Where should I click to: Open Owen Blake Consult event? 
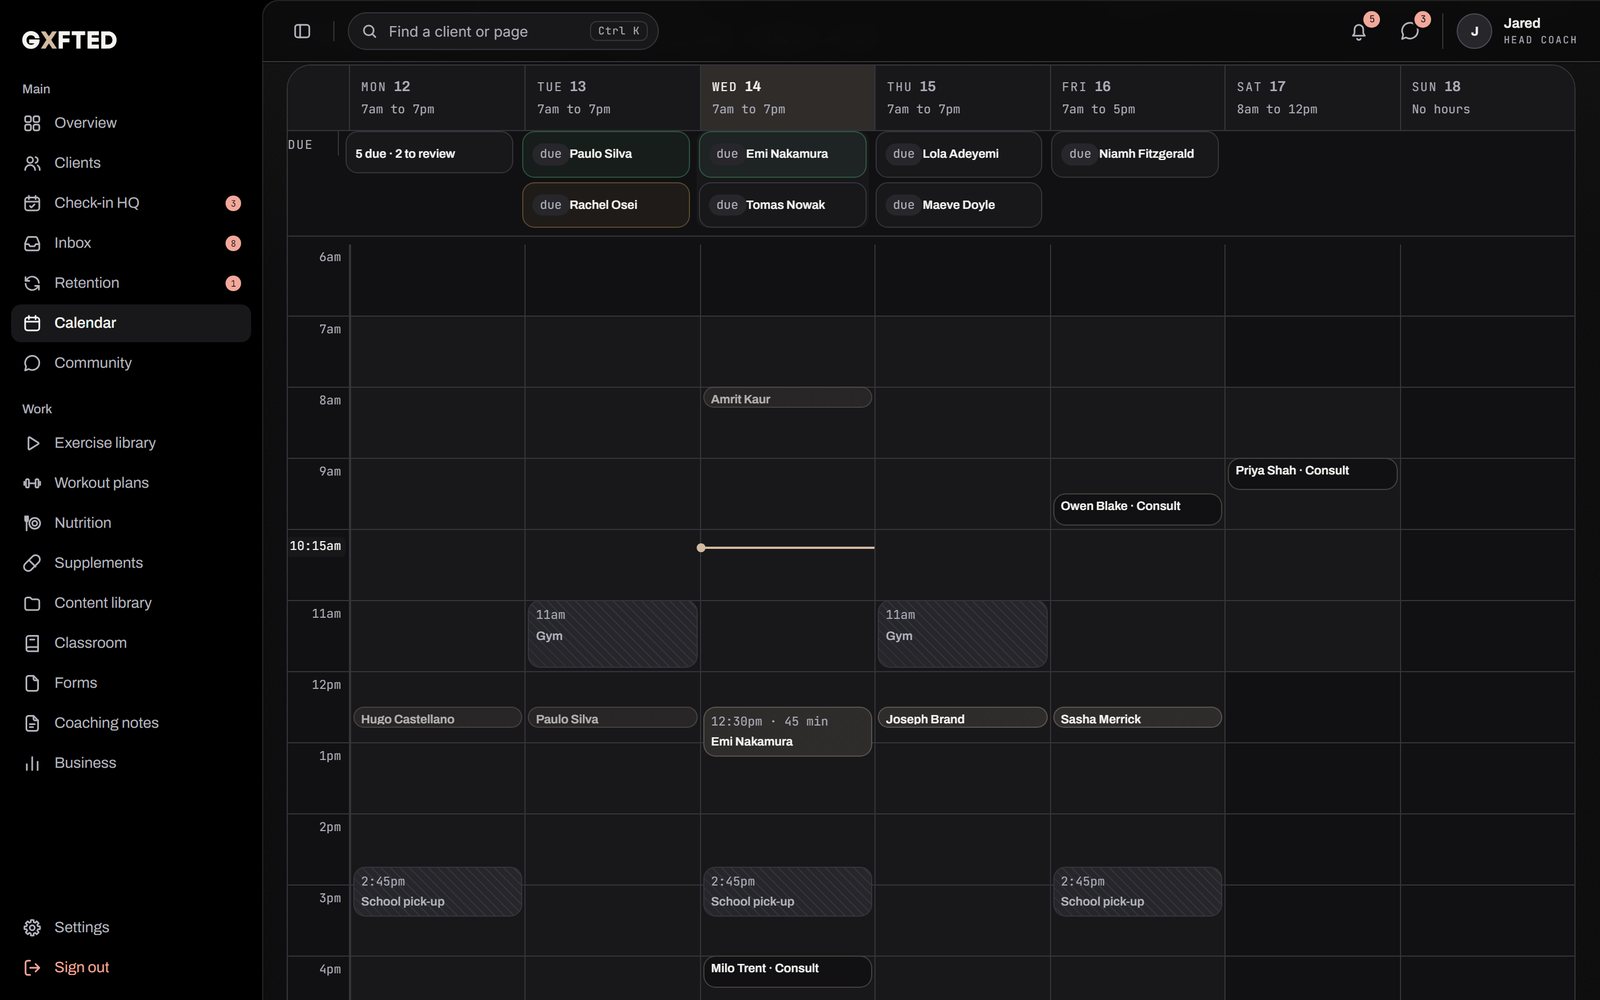pos(1137,509)
